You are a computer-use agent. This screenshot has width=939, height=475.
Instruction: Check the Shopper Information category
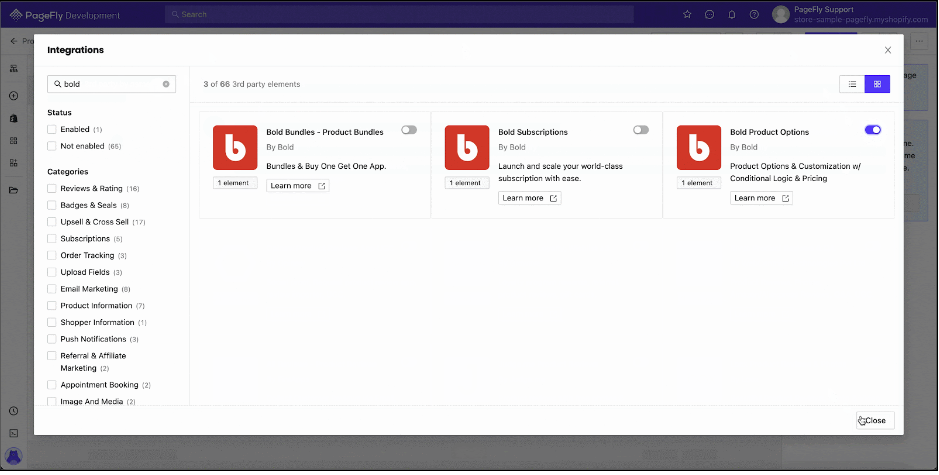52,323
